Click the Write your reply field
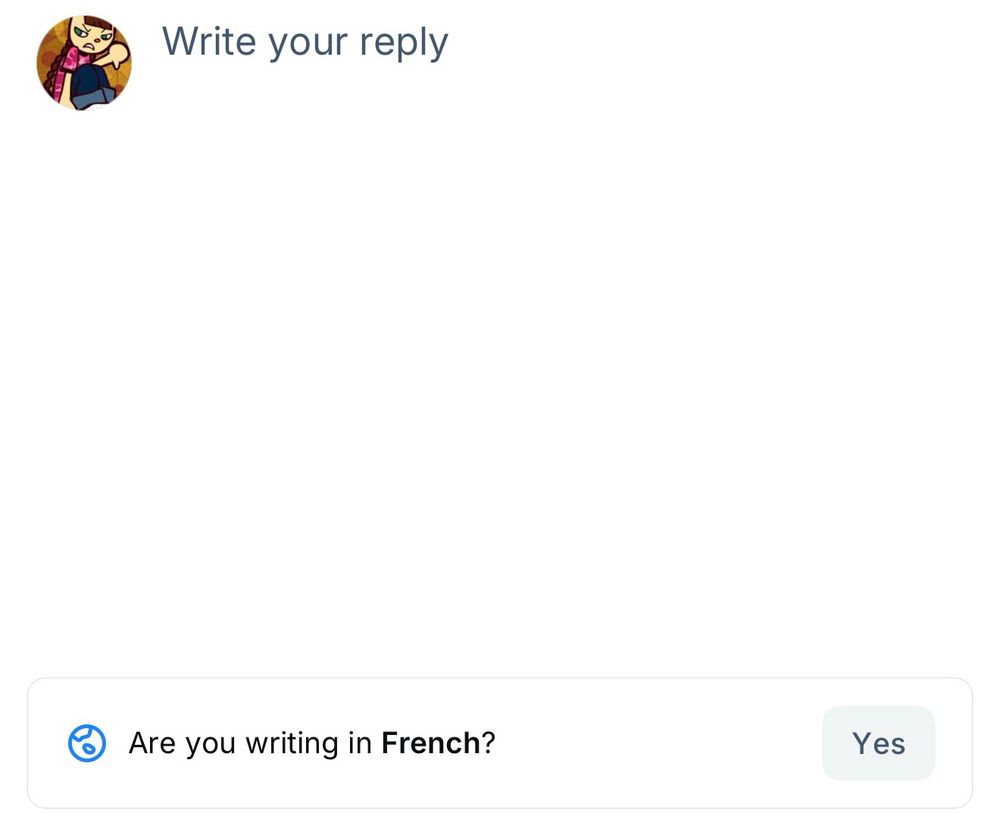 (306, 42)
